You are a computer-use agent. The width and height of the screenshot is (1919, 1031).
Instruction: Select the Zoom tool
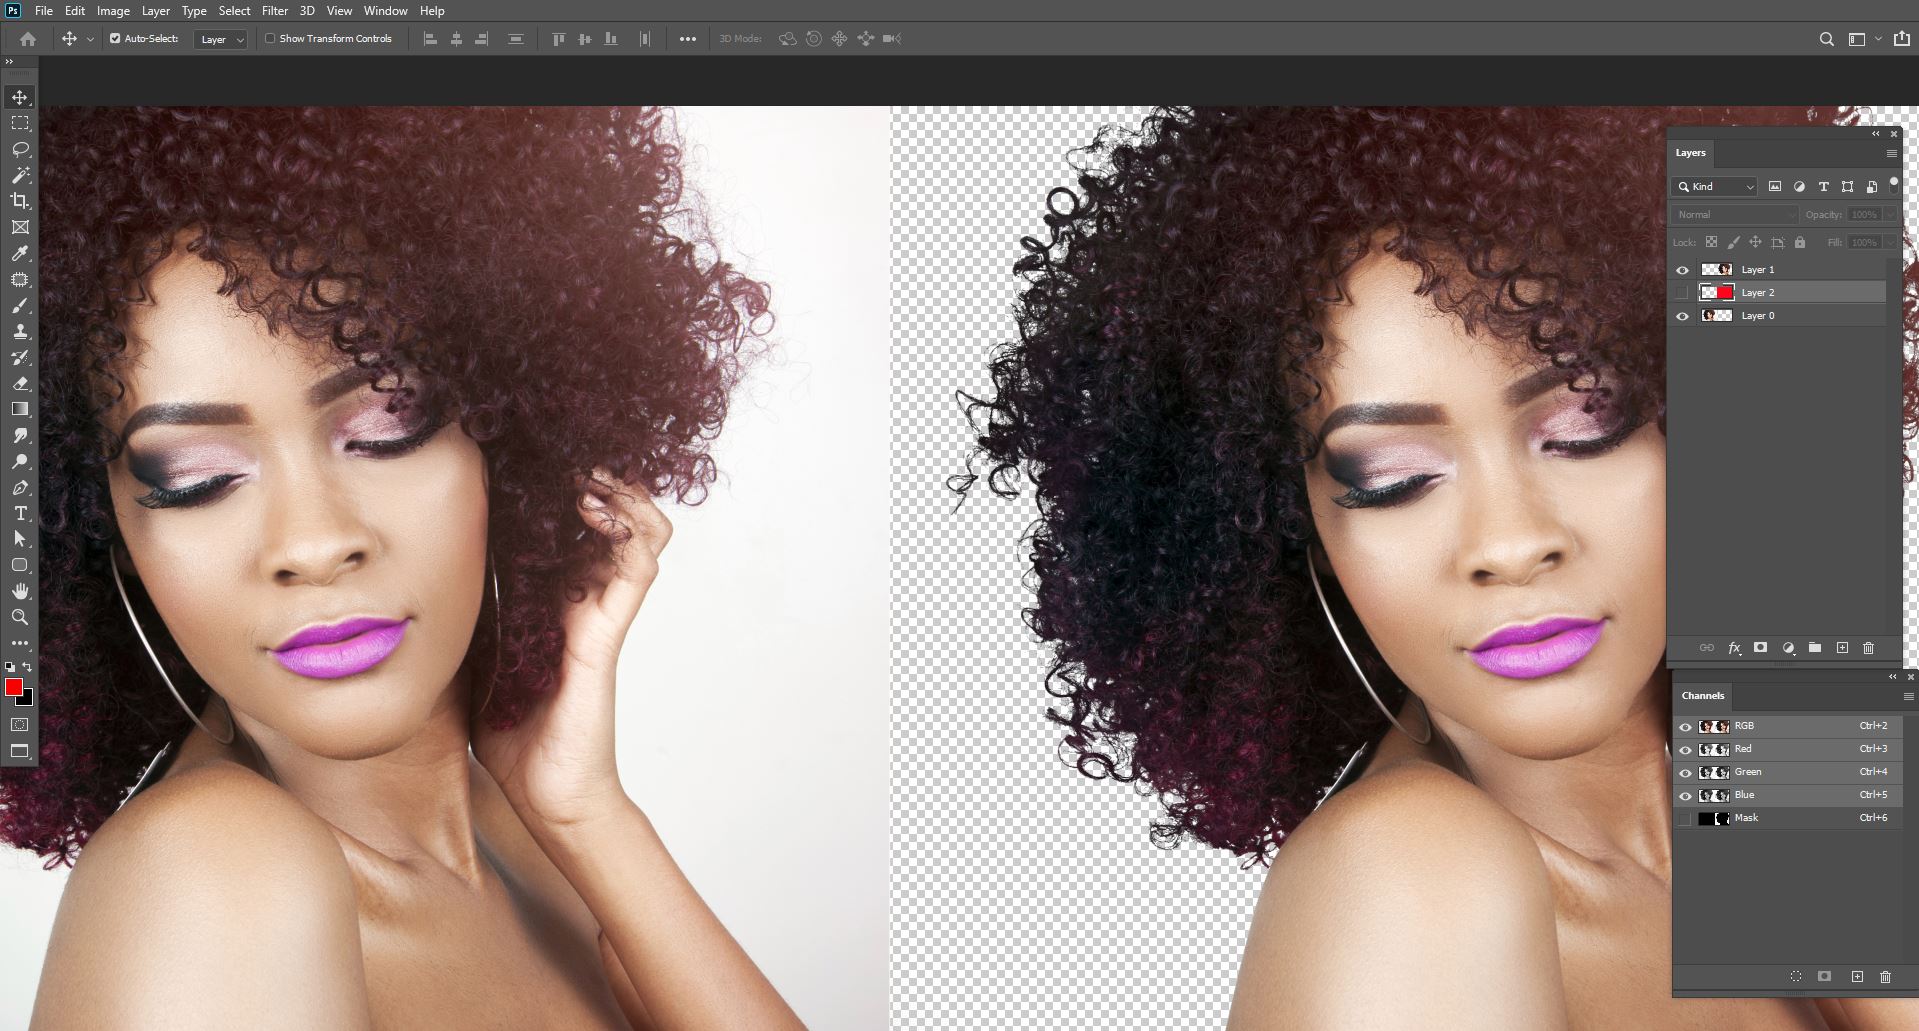tap(20, 618)
